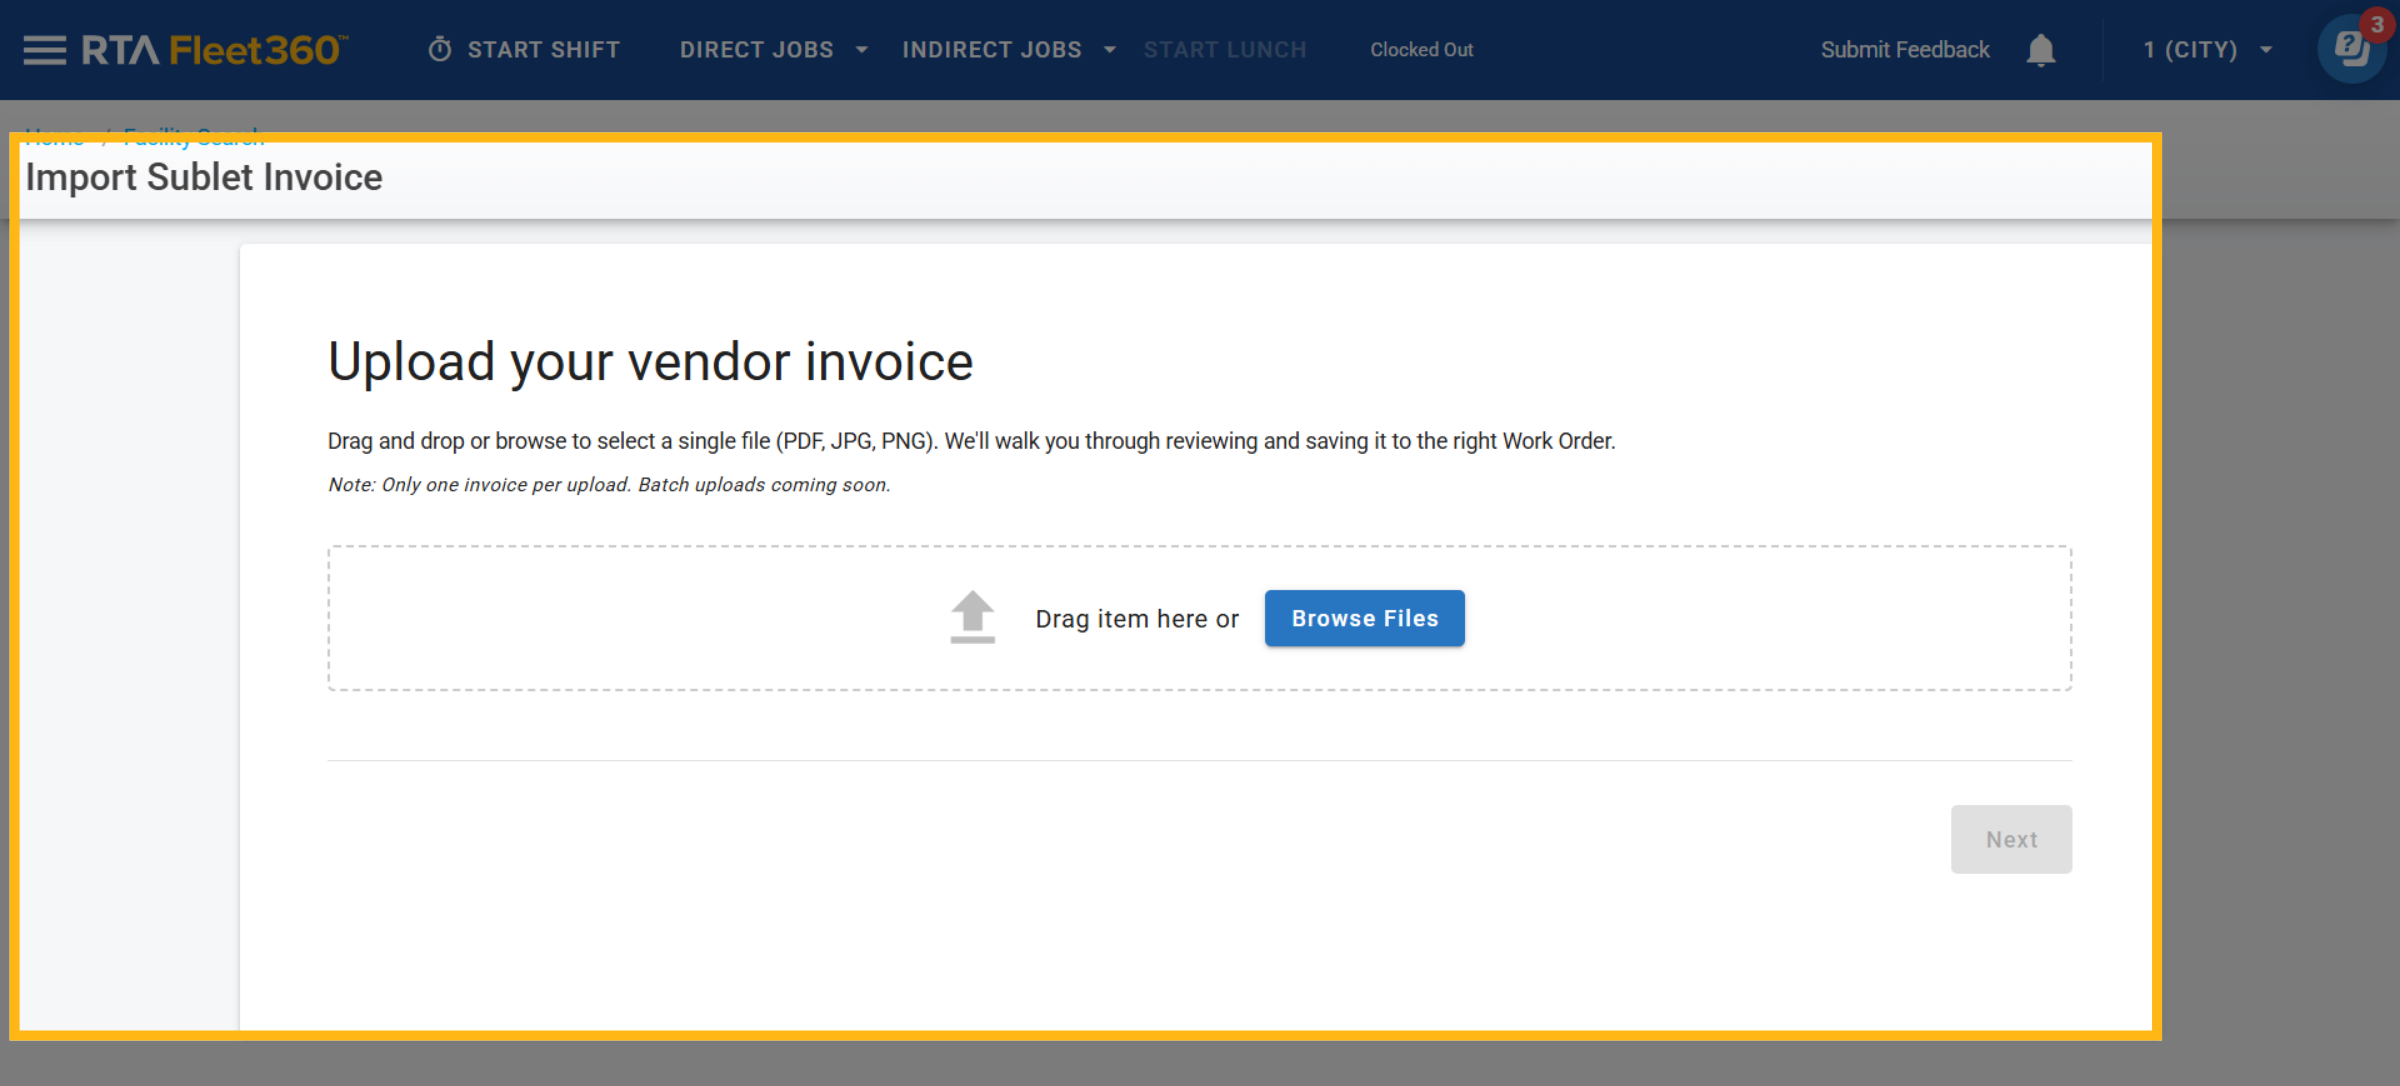Click the Submit Feedback link
Viewport: 2400px width, 1086px height.
(1904, 50)
